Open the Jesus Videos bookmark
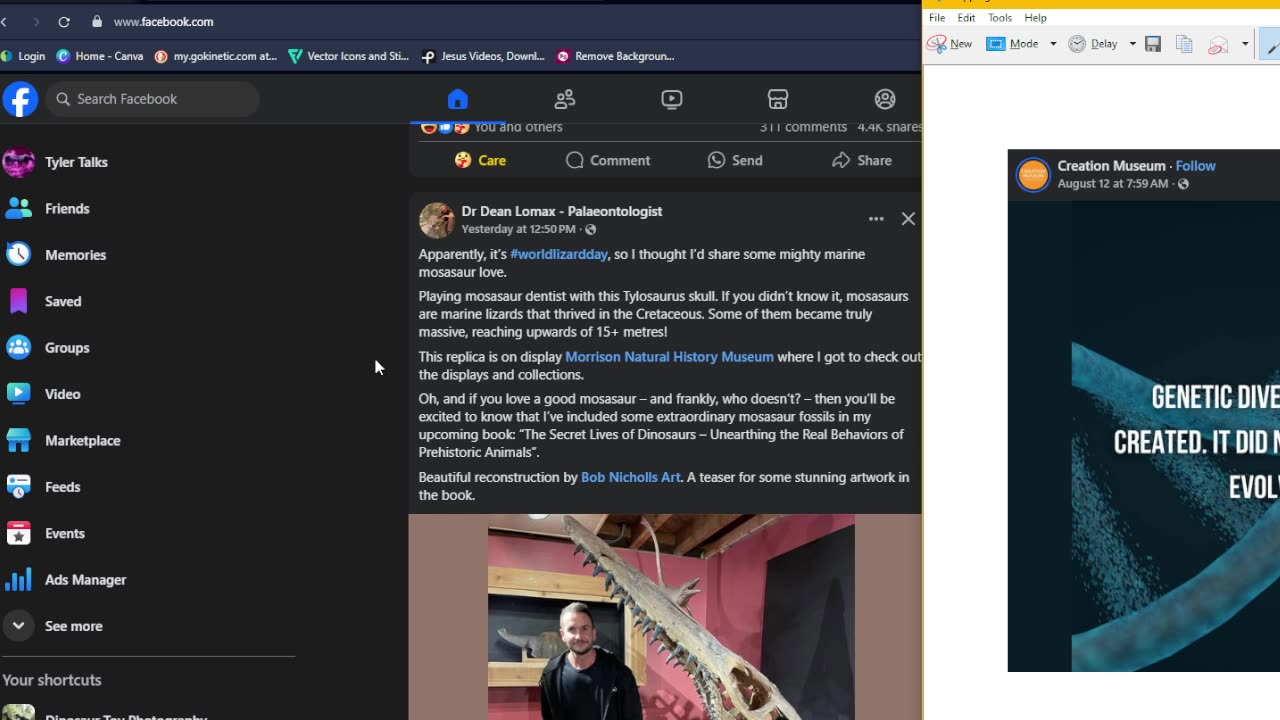This screenshot has width=1280, height=720. coord(483,56)
